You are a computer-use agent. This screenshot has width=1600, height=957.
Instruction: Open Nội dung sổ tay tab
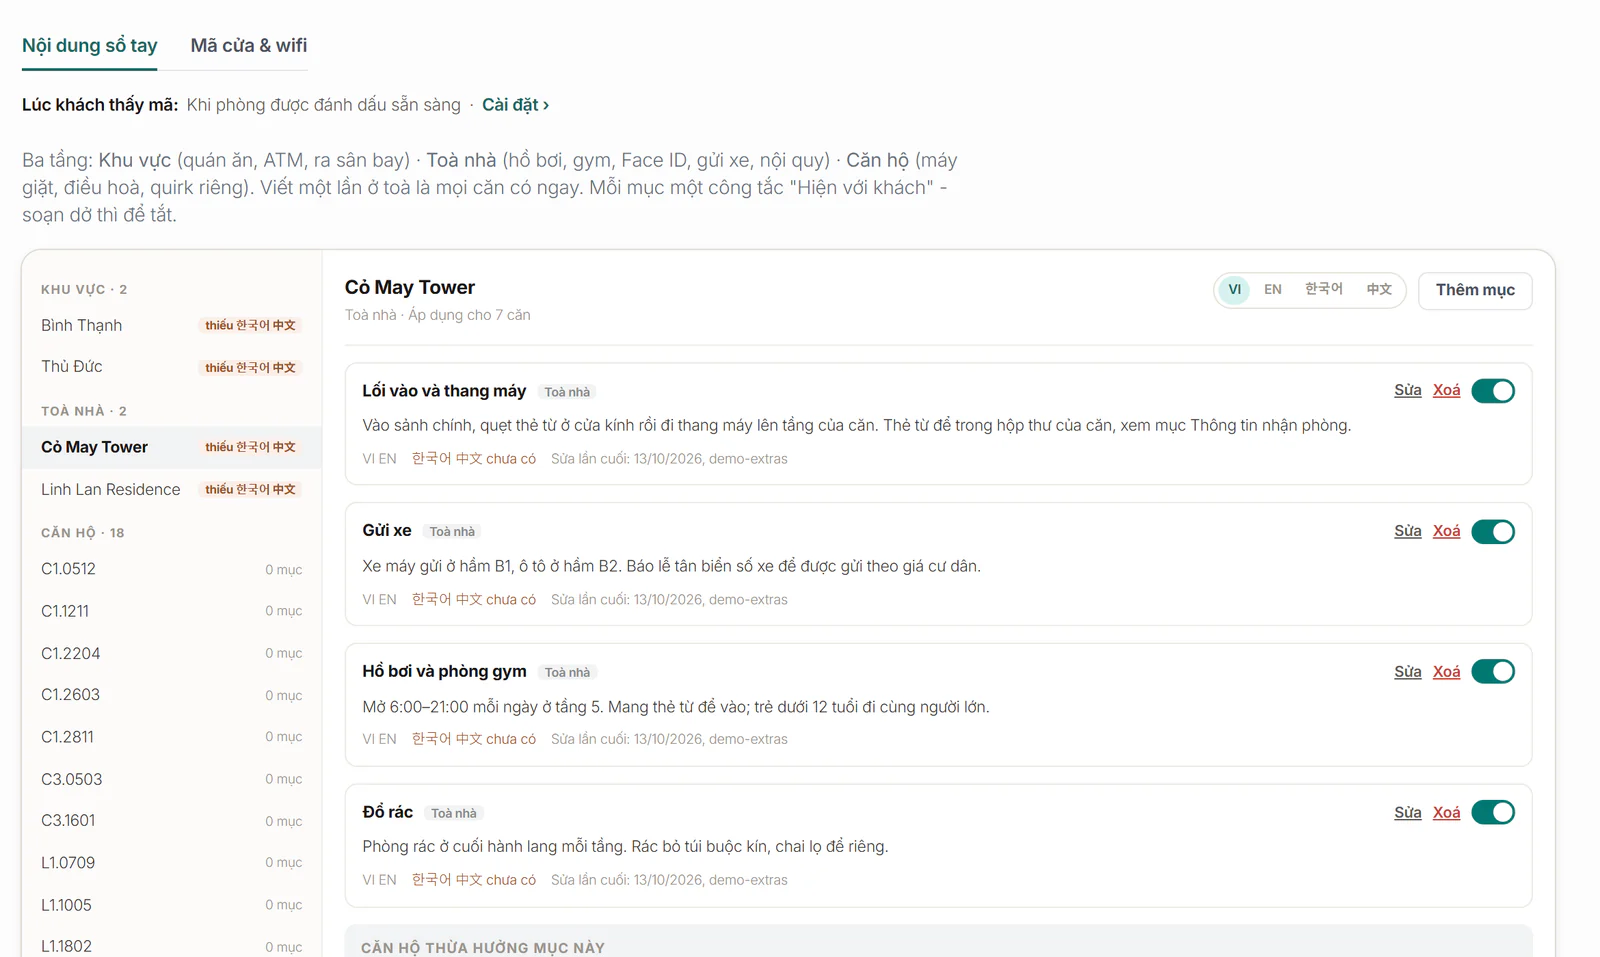pos(90,46)
